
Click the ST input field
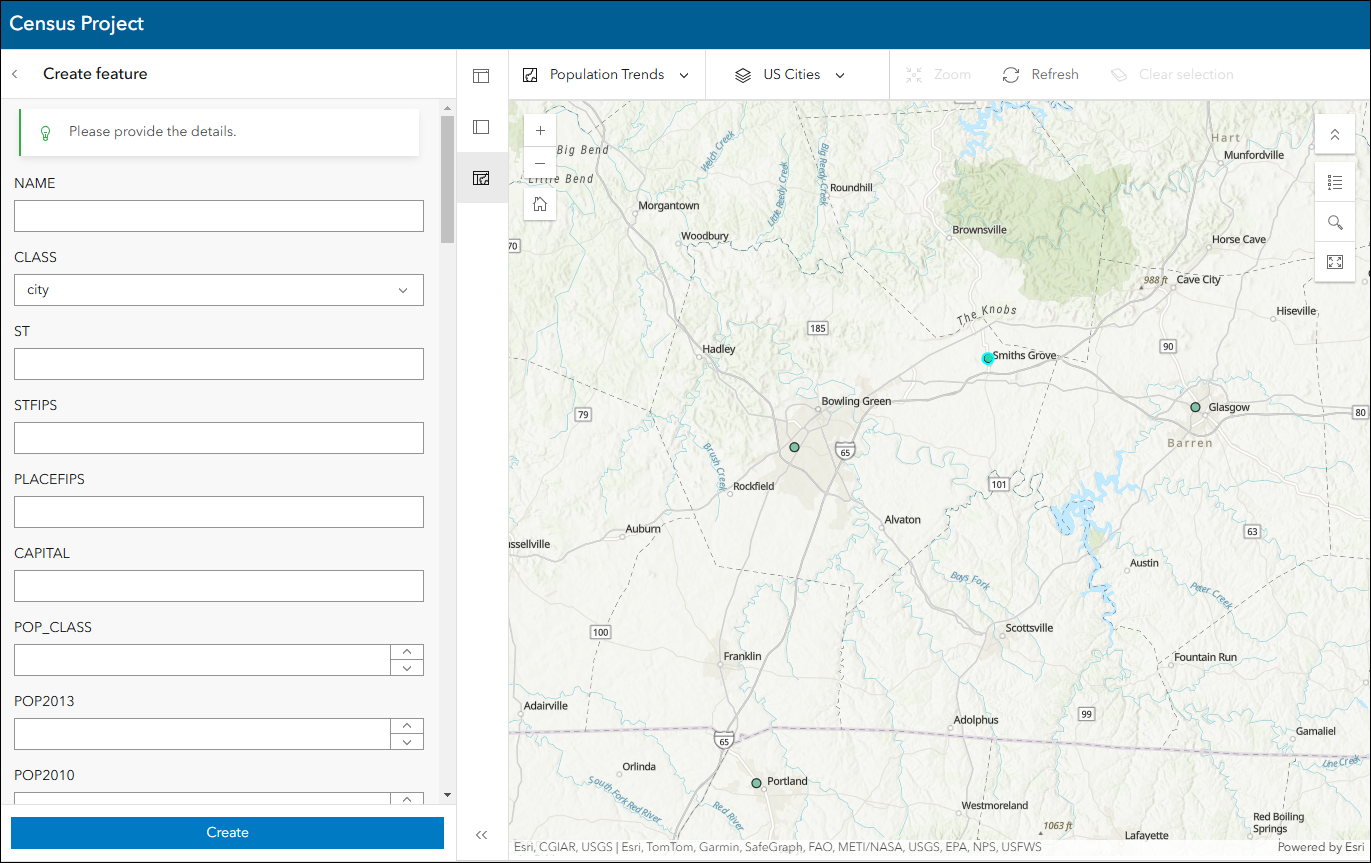pos(219,364)
